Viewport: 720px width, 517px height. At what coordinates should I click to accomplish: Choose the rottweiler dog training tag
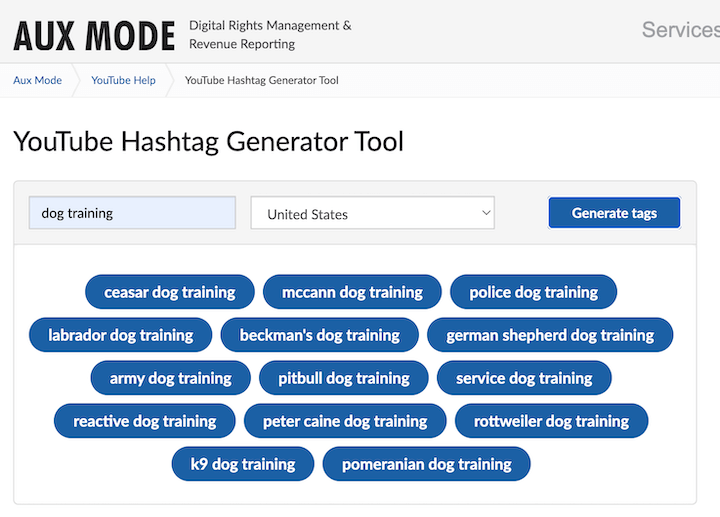[x=551, y=421]
